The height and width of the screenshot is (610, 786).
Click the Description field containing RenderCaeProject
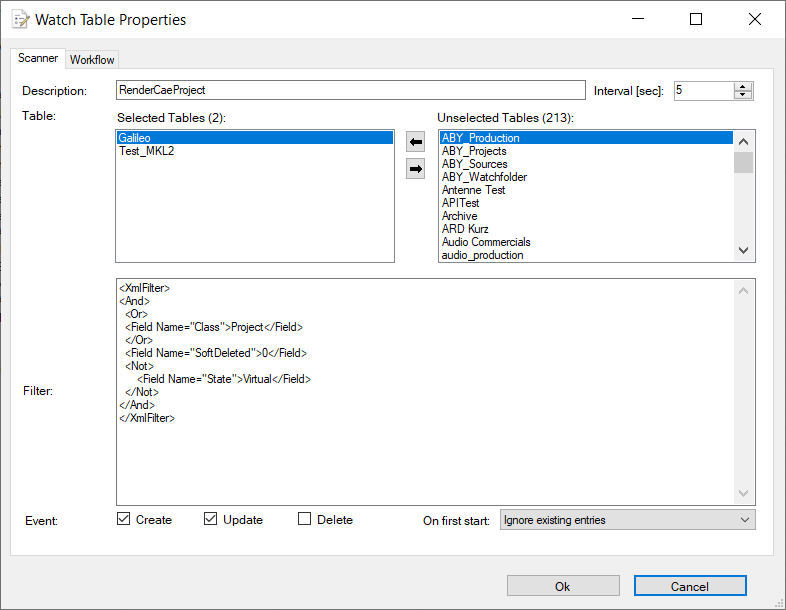(350, 90)
